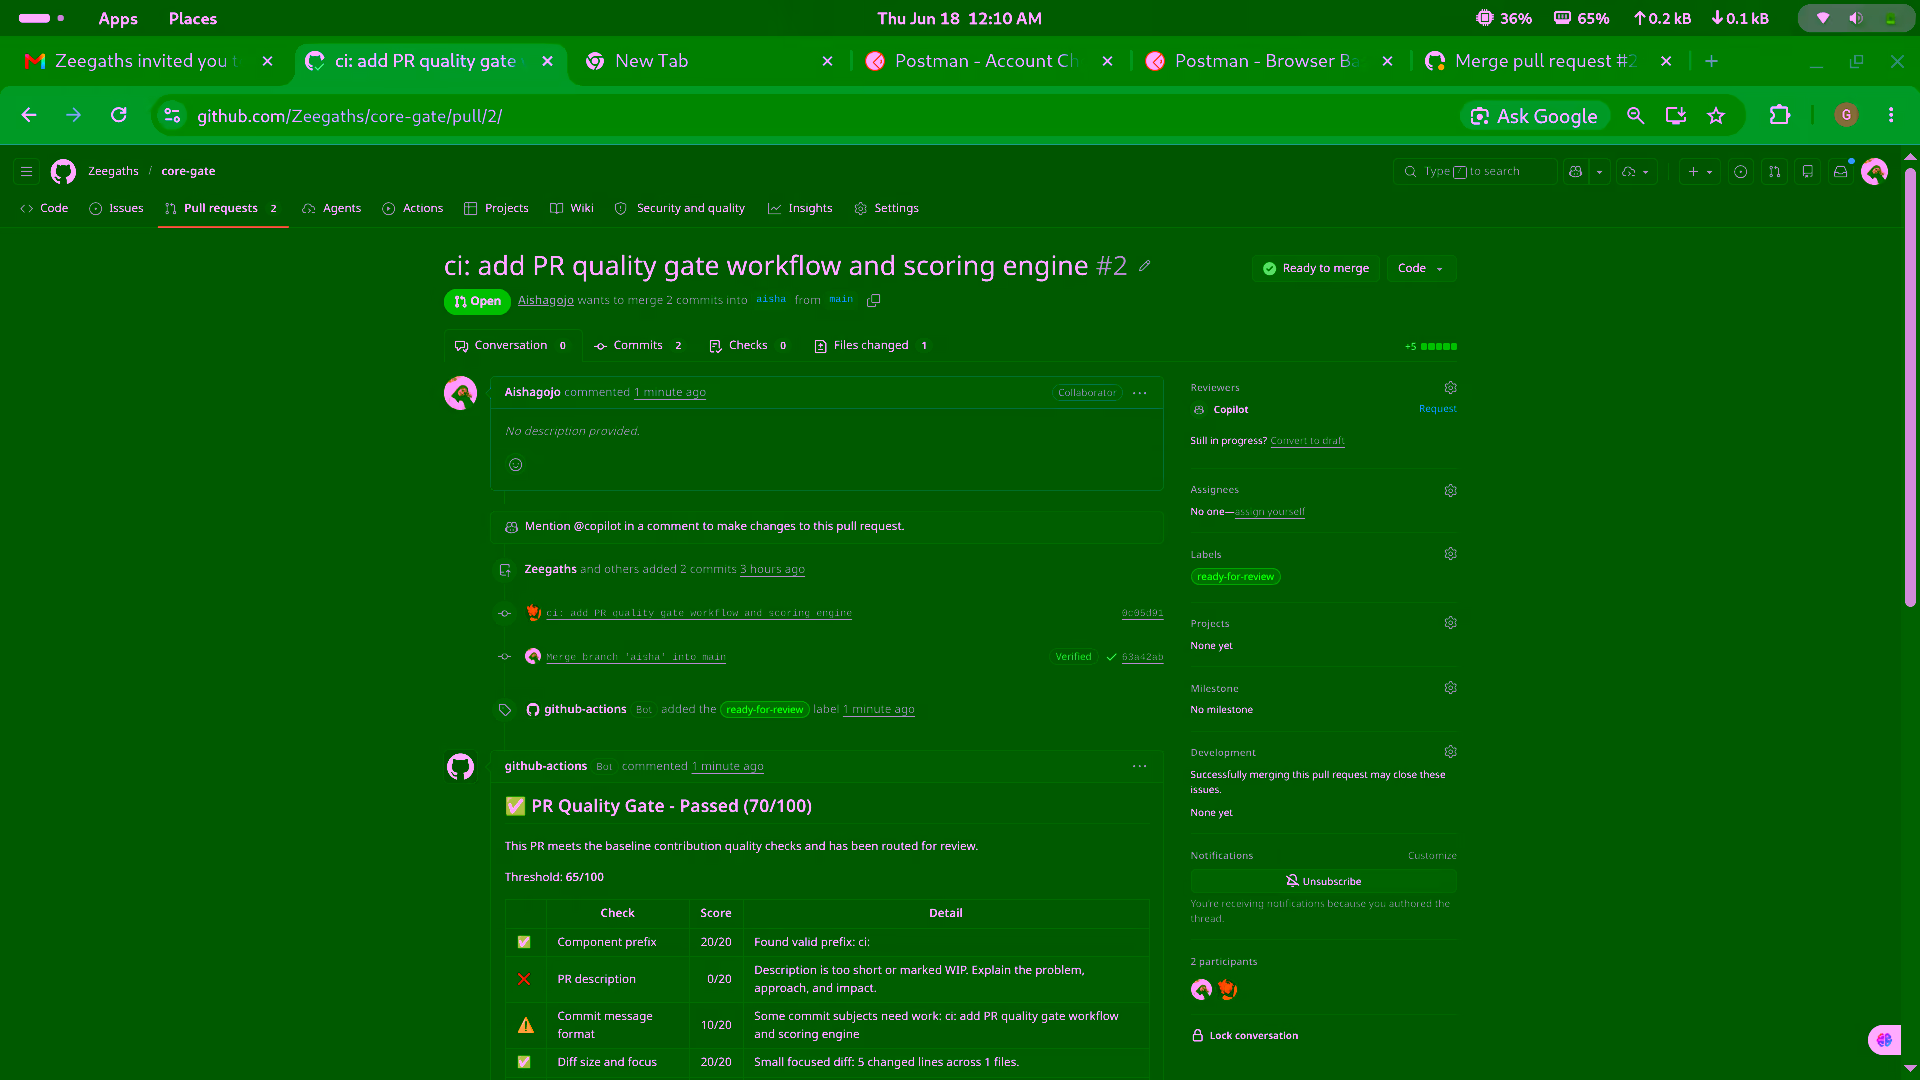
Task: Open the repository Code tab
Action: coord(44,208)
